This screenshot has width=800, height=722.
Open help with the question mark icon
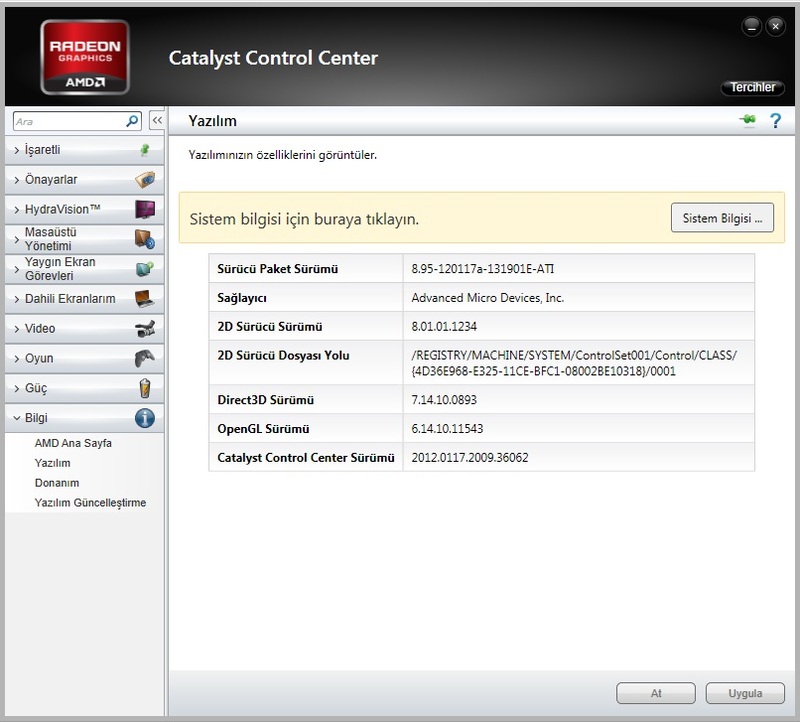[775, 121]
